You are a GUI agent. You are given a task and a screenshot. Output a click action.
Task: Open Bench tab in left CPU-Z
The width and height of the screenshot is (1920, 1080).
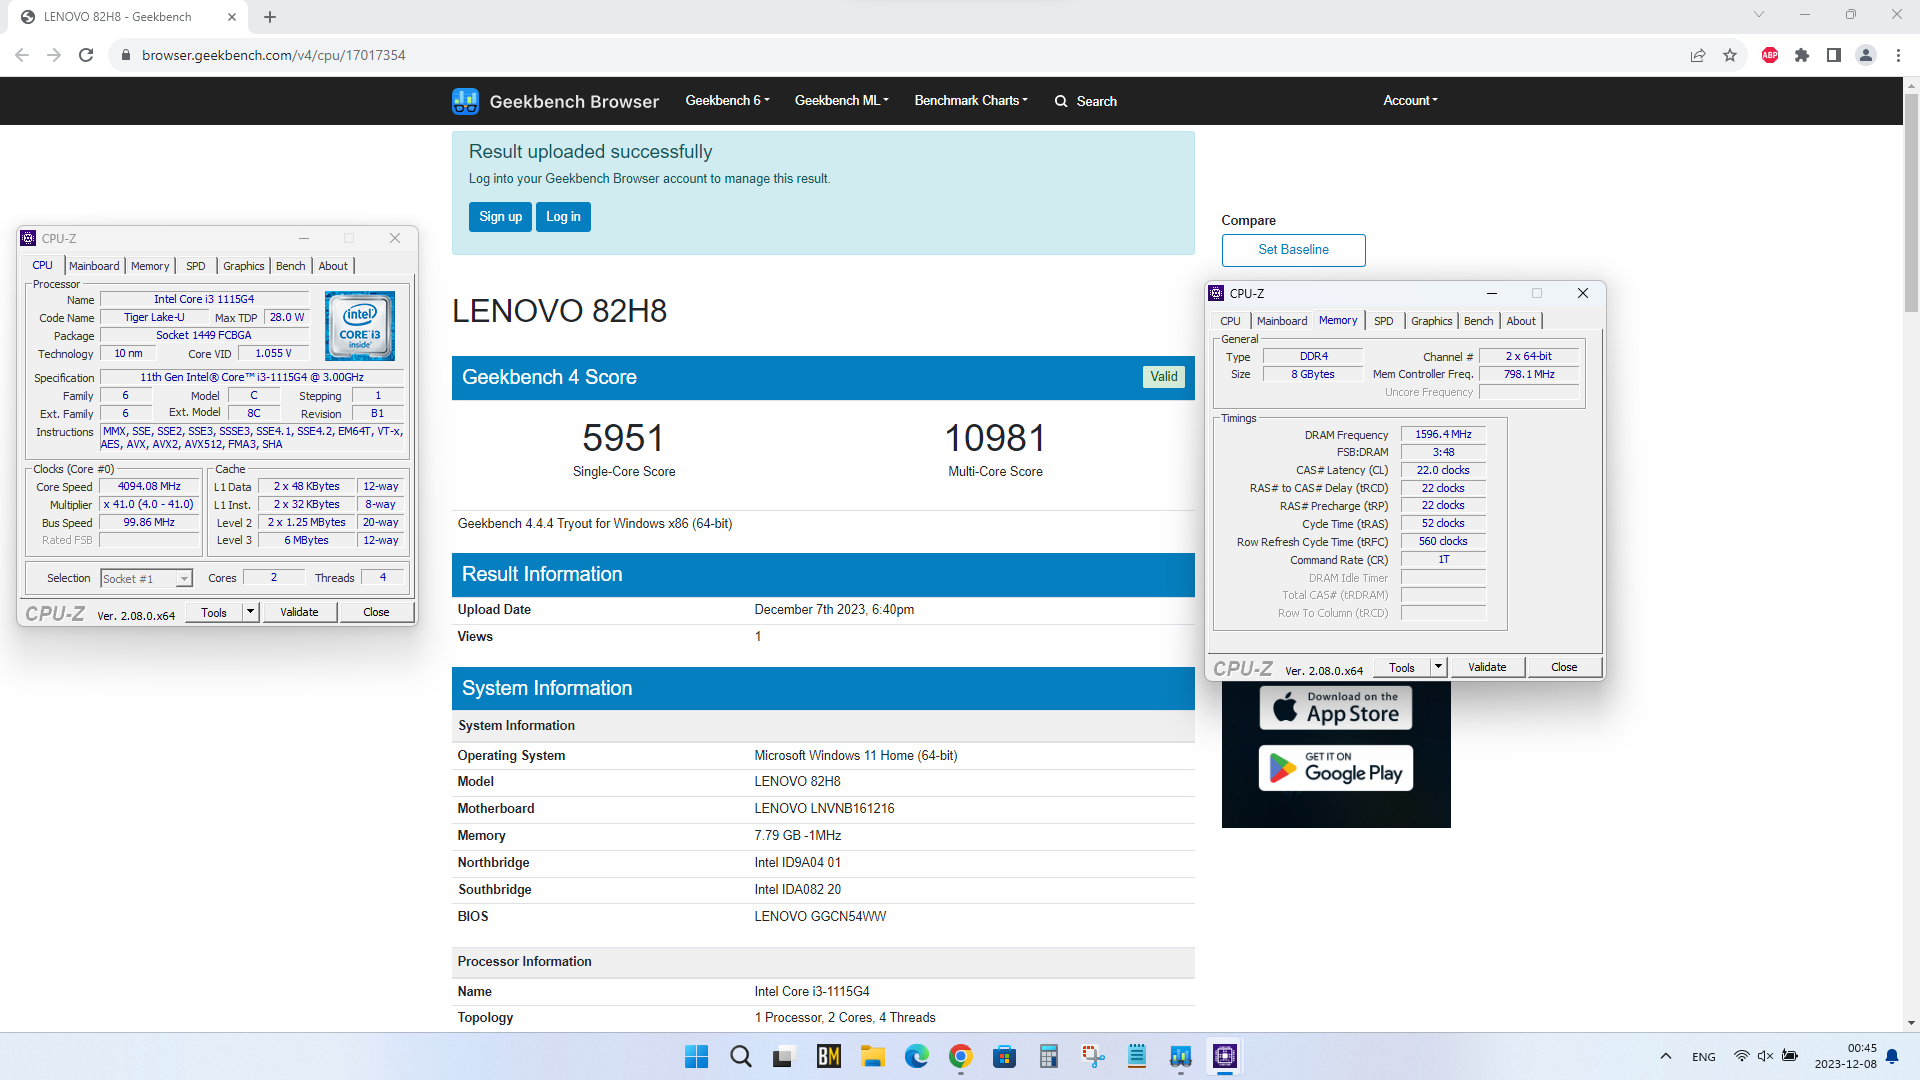click(x=291, y=266)
